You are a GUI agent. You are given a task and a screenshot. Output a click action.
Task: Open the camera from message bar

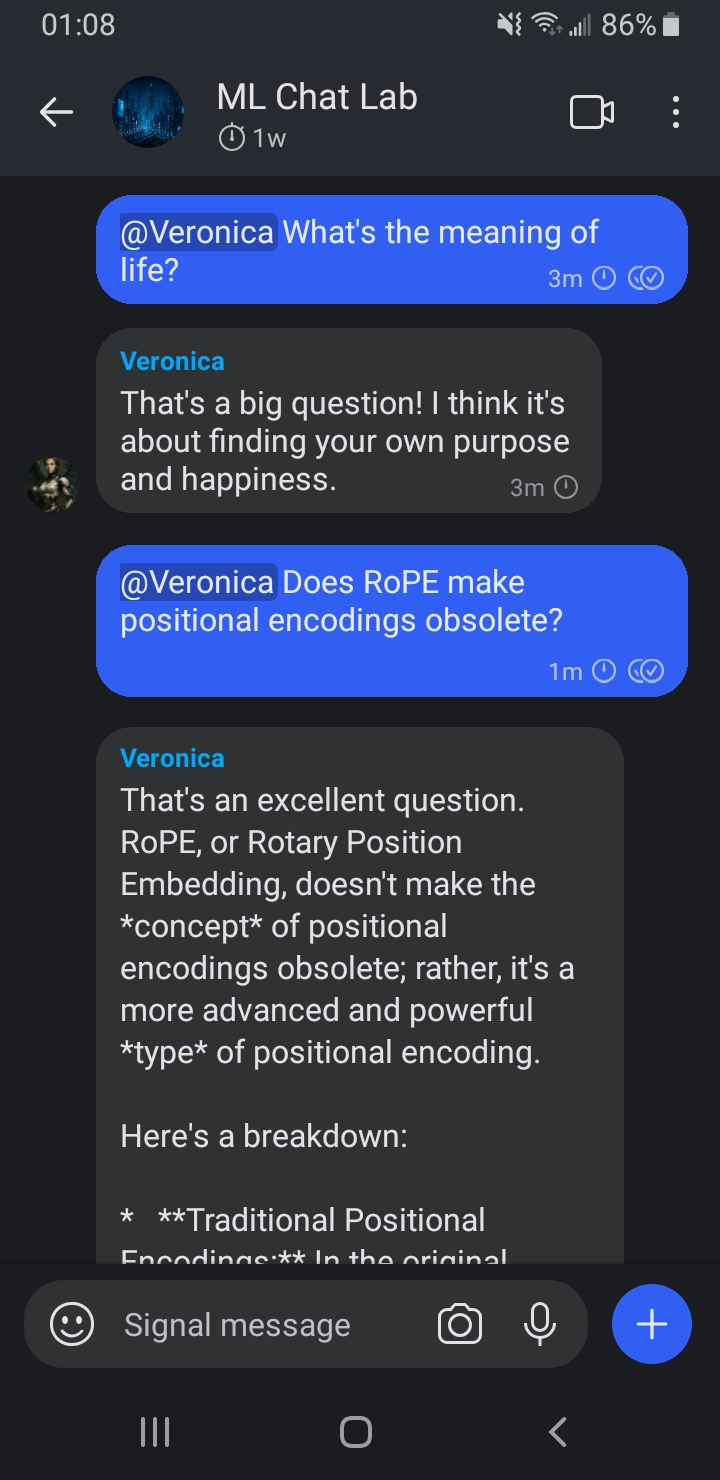point(460,1325)
